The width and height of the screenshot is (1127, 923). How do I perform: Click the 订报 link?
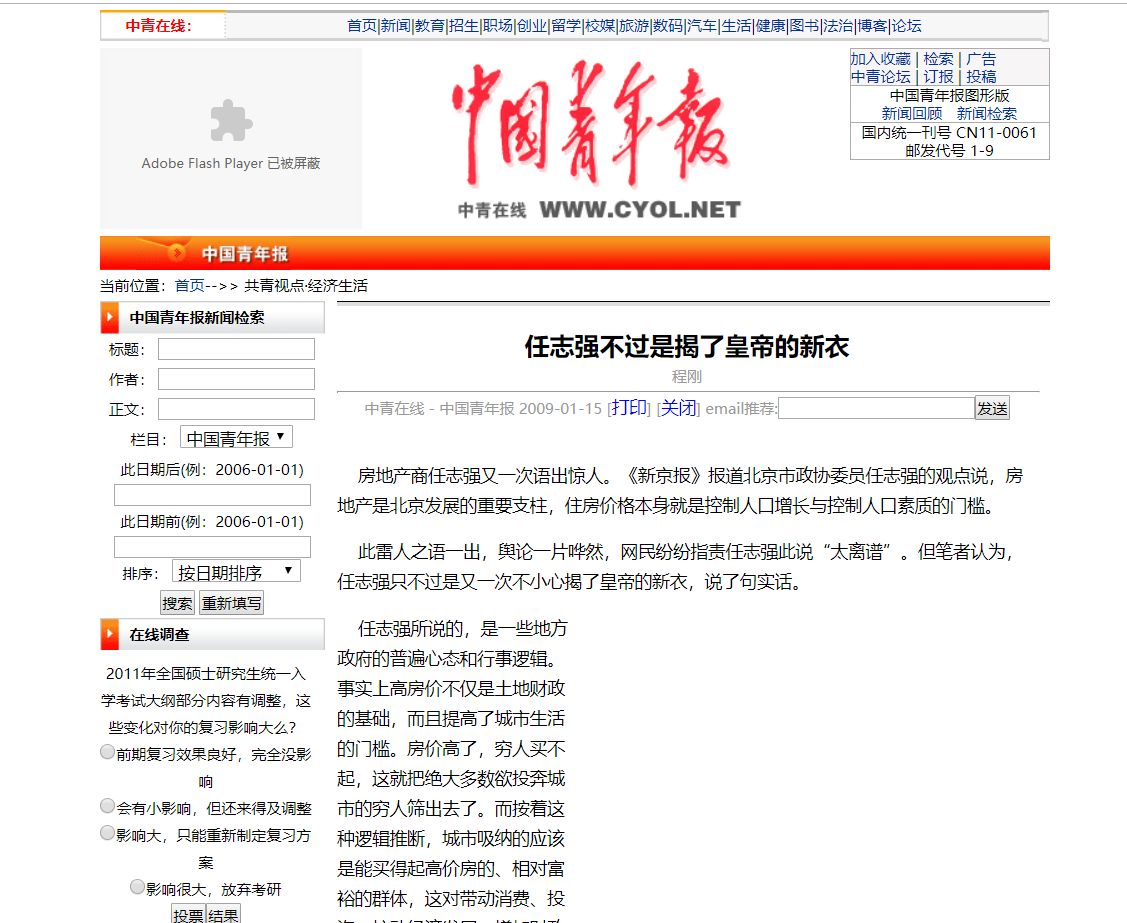coord(938,76)
